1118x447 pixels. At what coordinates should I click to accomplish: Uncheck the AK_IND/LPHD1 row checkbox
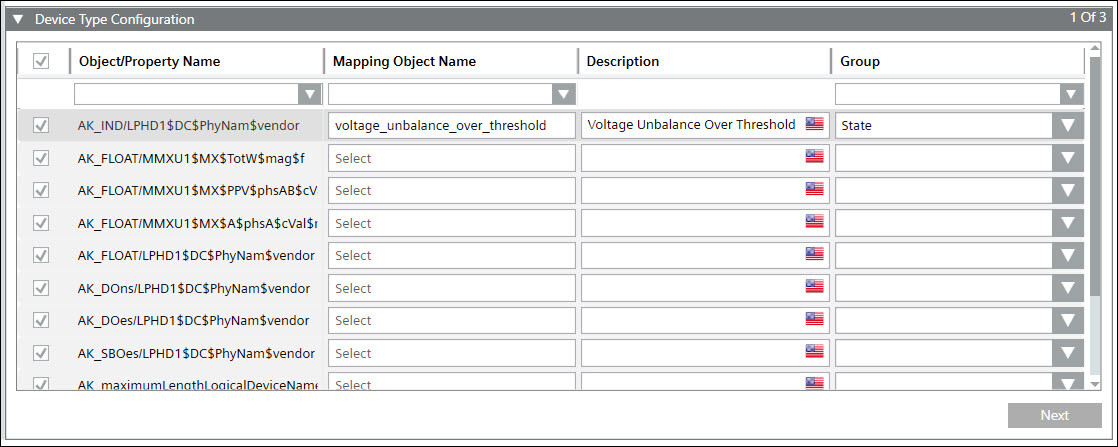41,125
